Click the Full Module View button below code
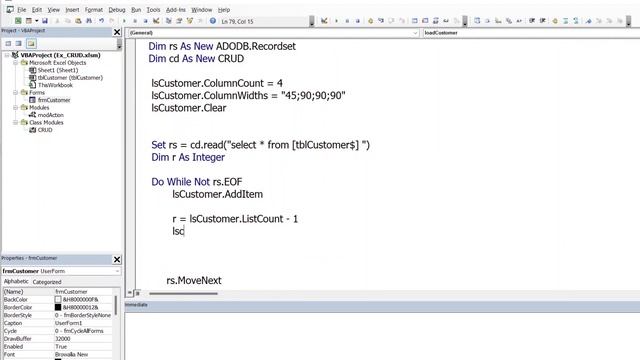Viewport: 640px width, 360px height. coord(138,293)
